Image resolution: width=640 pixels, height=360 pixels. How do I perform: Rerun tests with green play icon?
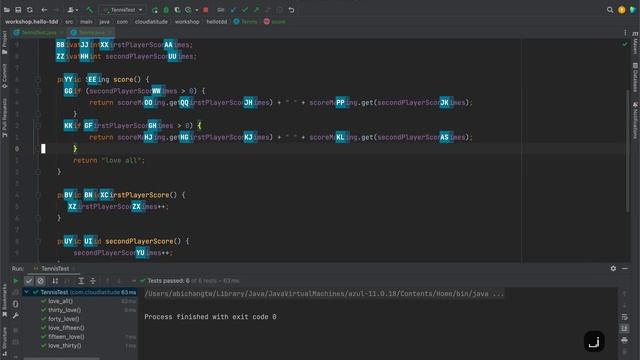16,281
